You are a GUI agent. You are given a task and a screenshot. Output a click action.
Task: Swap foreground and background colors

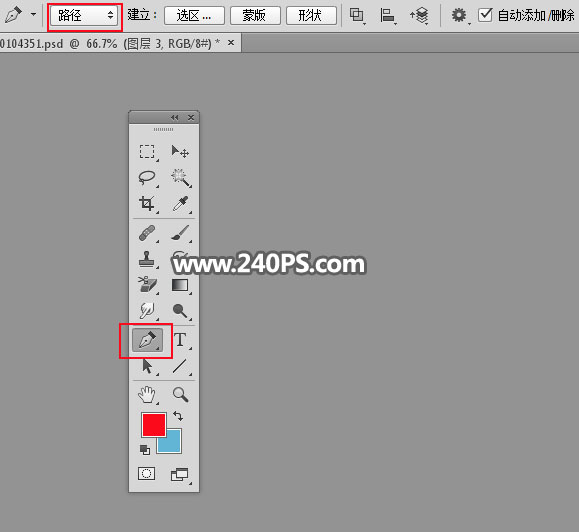(x=178, y=416)
